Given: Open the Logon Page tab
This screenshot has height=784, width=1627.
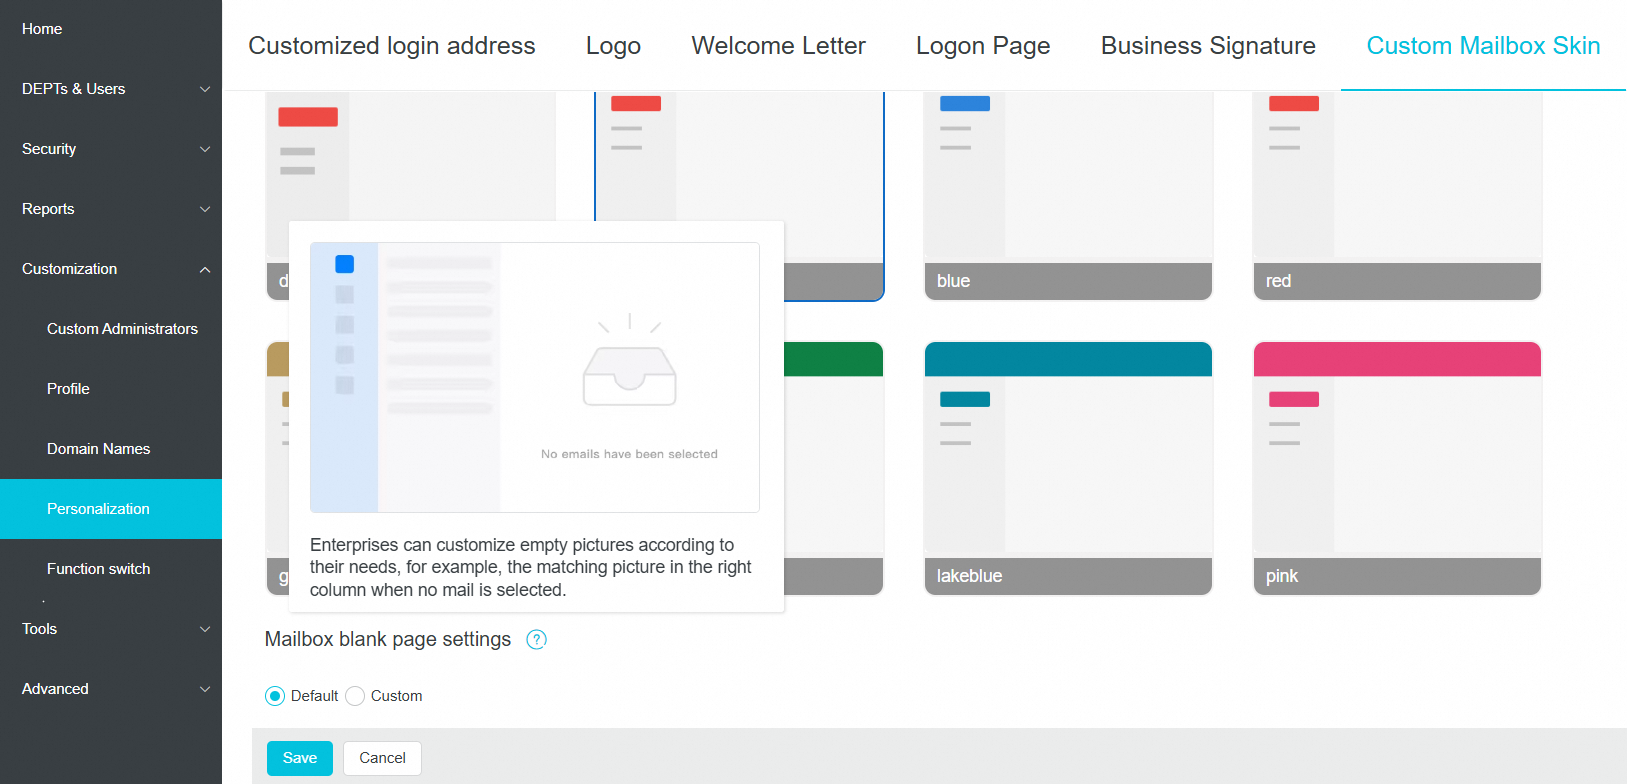Looking at the screenshot, I should [x=983, y=46].
